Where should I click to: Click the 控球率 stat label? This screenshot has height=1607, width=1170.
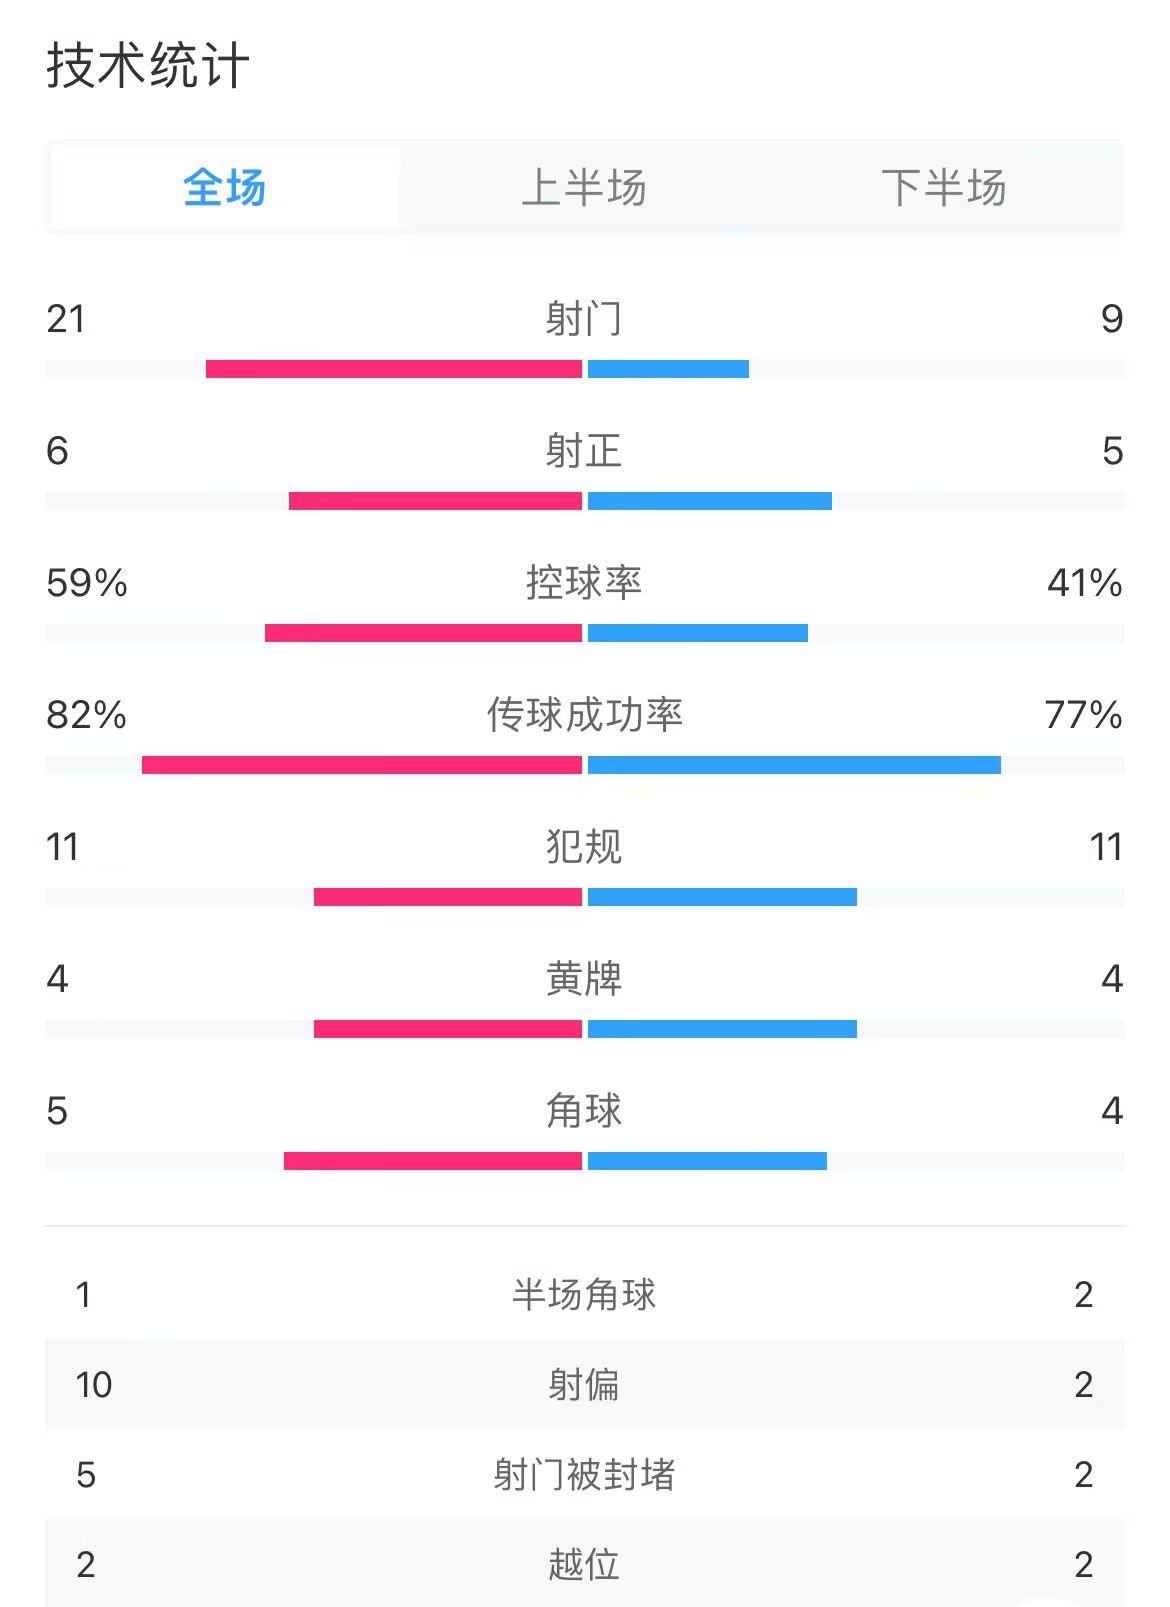584,583
